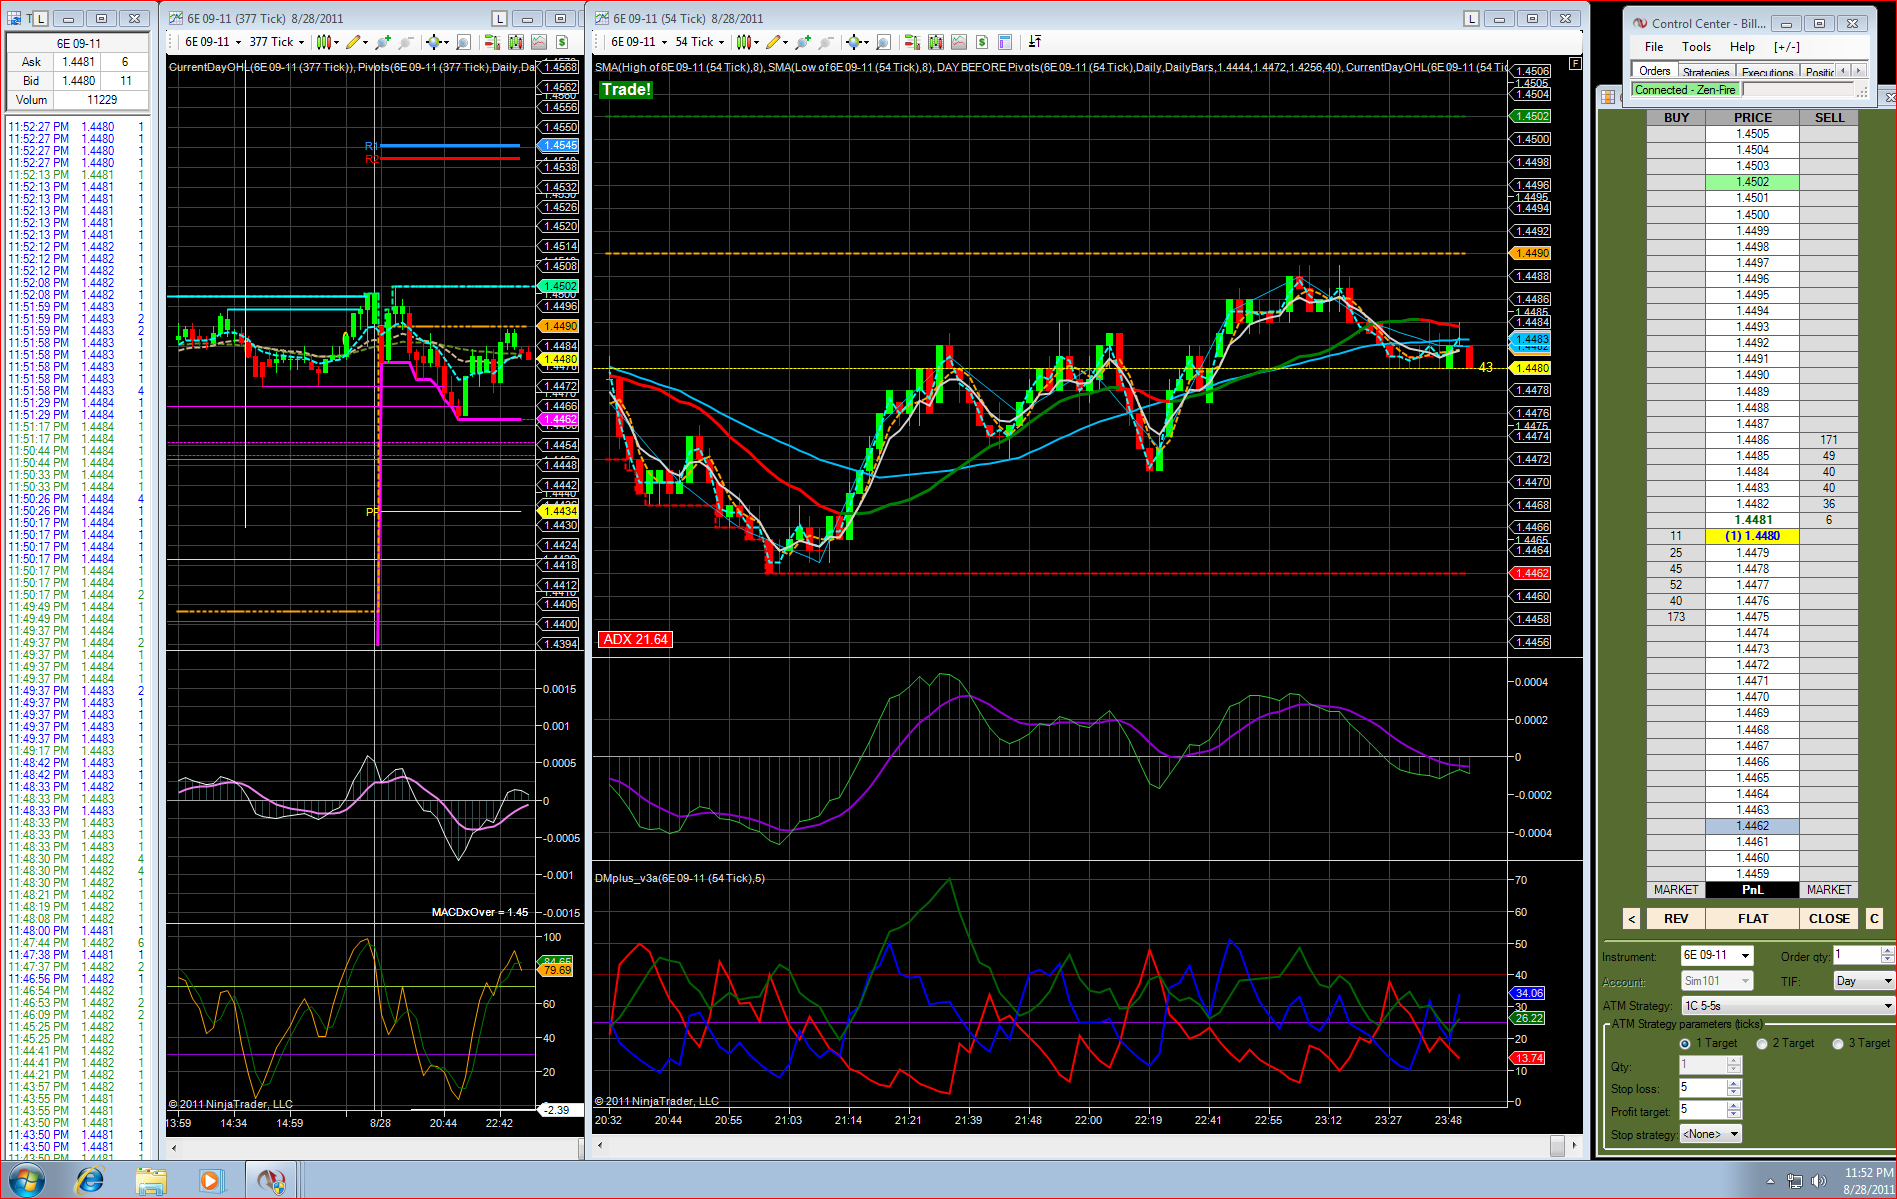Click the CLOSE position button

(1828, 918)
